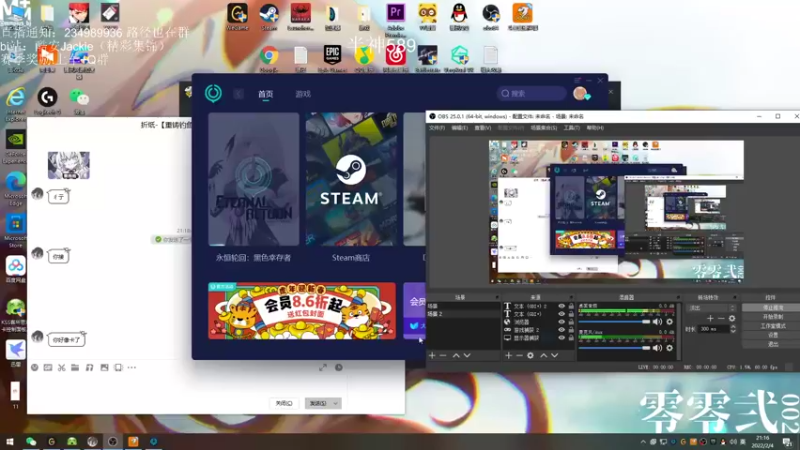
Task: Open the 文件(F) menu in OBS
Action: click(x=437, y=128)
